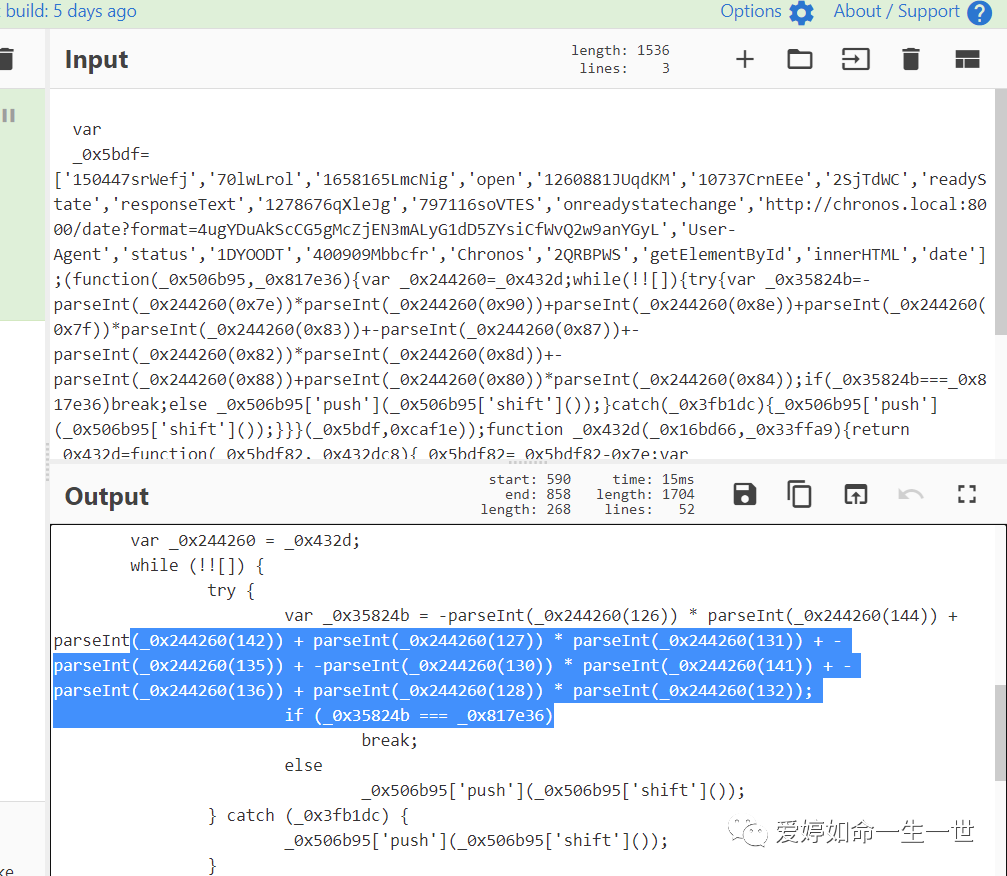Click the 'break;' line in output

[x=389, y=740]
